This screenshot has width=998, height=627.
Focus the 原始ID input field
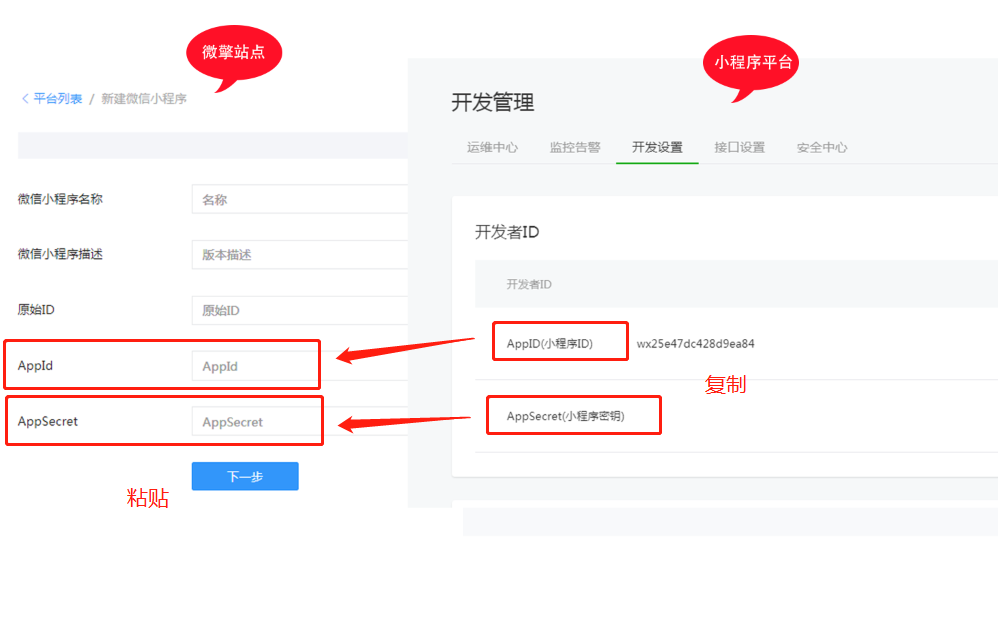pos(300,311)
